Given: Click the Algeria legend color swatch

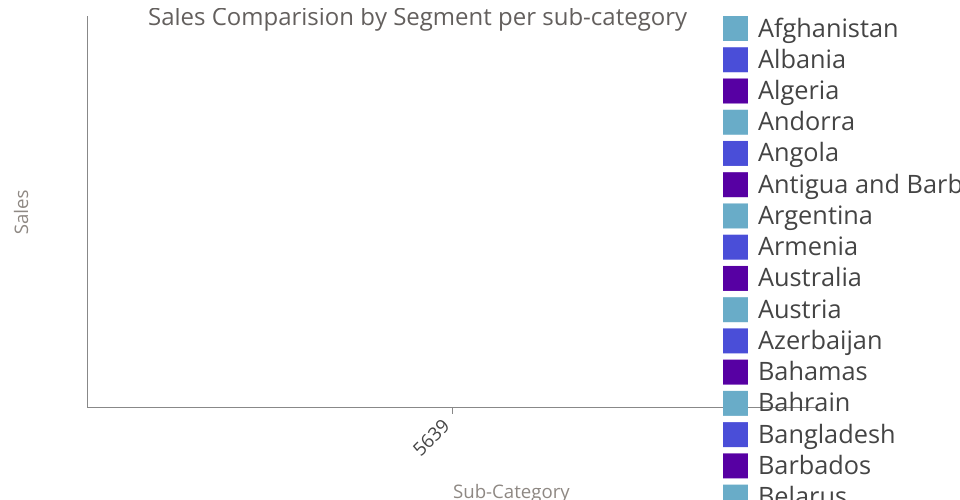Looking at the screenshot, I should pyautogui.click(x=735, y=91).
